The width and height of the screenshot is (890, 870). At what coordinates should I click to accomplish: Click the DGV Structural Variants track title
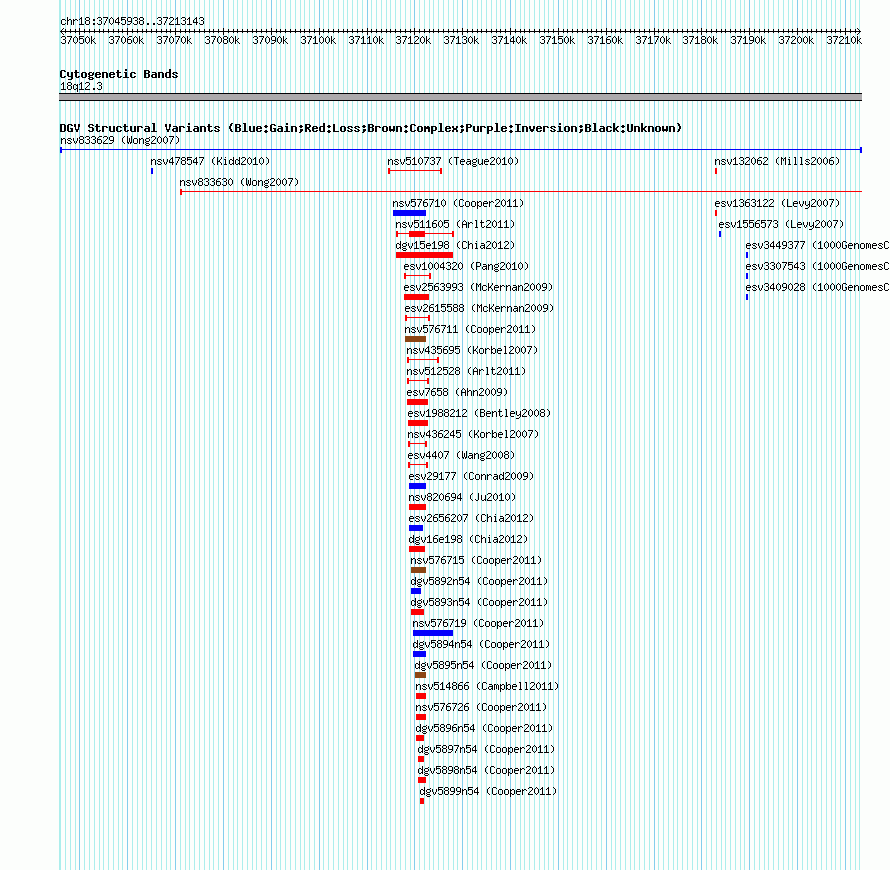pos(371,128)
